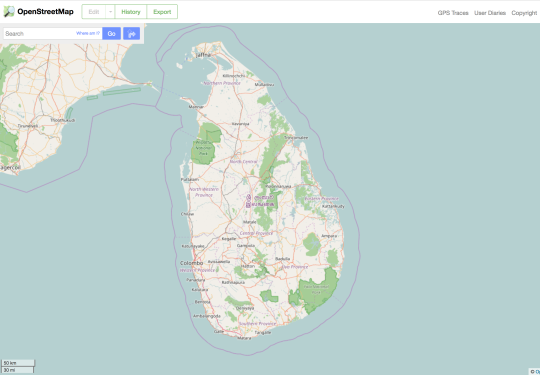Image resolution: width=540 pixels, height=375 pixels.
Task: Click the Edit button
Action: [94, 12]
